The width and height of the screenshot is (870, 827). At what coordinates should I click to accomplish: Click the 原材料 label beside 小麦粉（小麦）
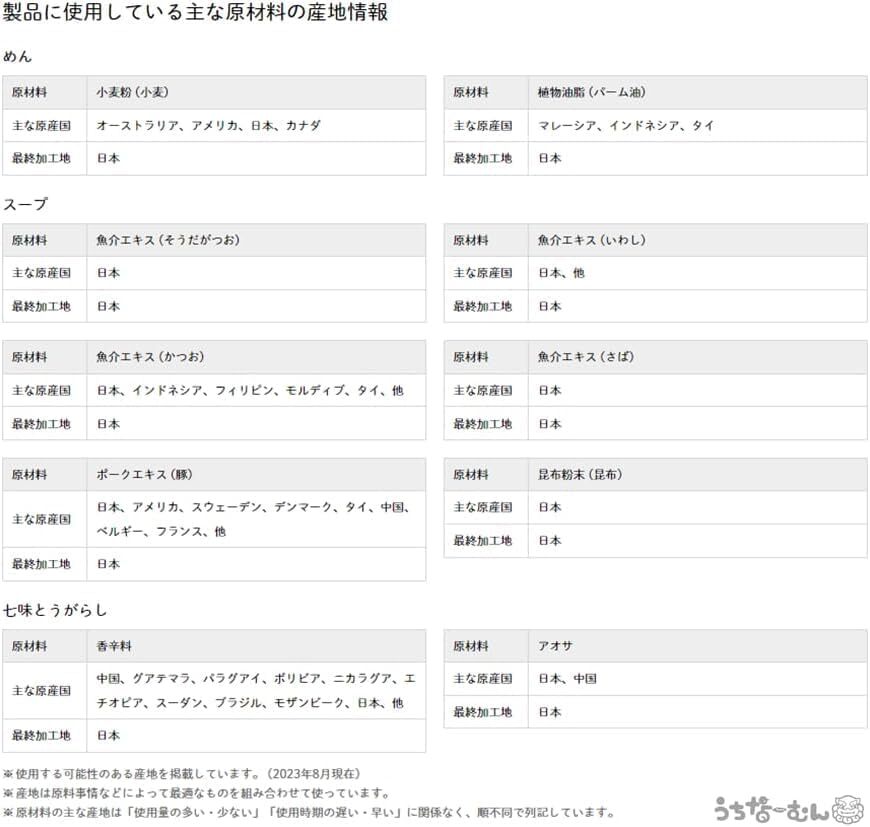point(29,92)
